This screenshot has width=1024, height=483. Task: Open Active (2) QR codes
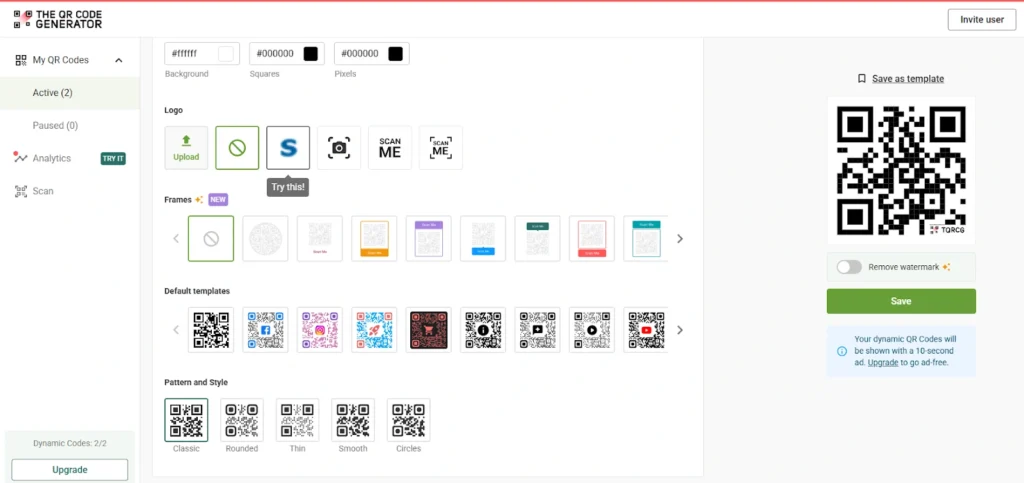point(70,93)
